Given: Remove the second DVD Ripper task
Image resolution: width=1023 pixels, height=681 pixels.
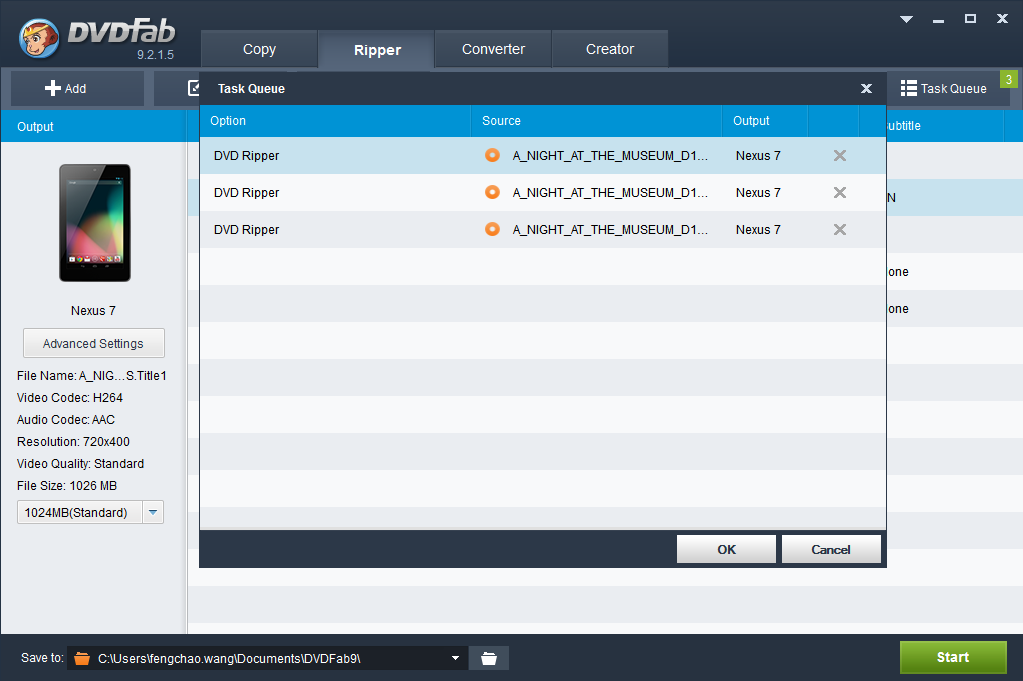Looking at the screenshot, I should tap(840, 193).
